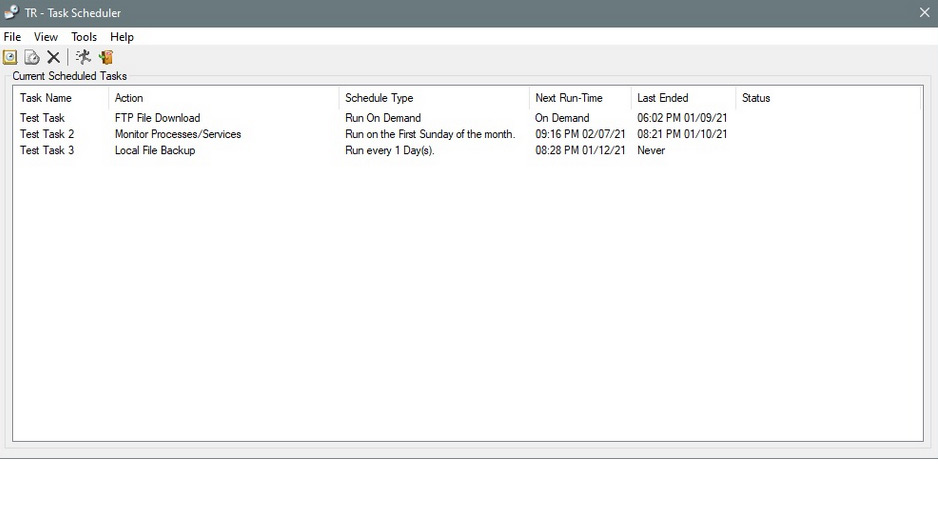The height and width of the screenshot is (523, 938).
Task: Click '06:02 PM 01/09/21' last ended cell
Action: [682, 118]
